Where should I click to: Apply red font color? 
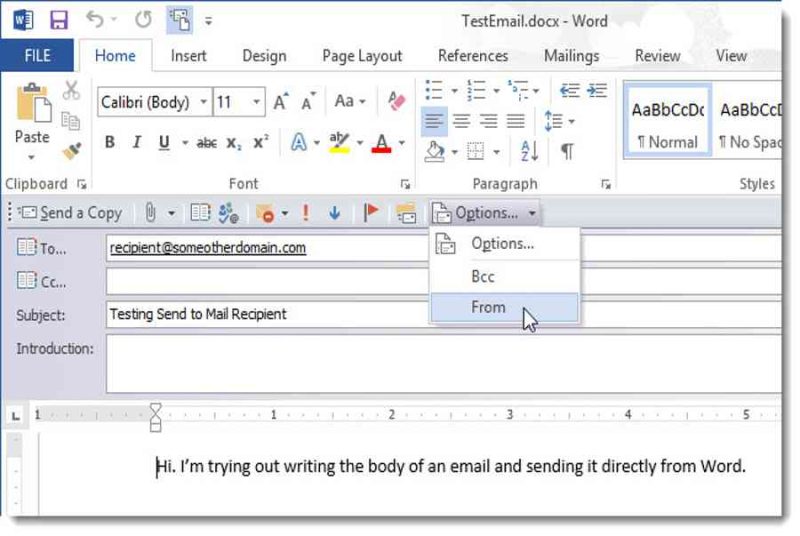[x=382, y=142]
